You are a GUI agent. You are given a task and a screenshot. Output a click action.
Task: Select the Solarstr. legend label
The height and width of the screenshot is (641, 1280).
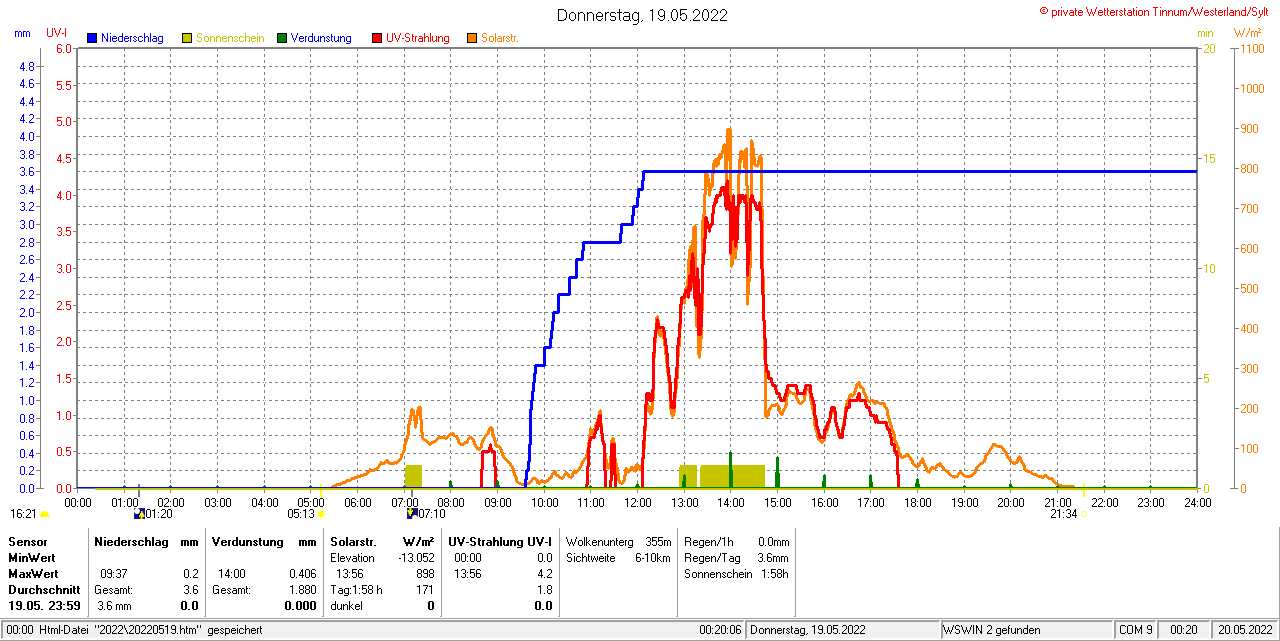500,38
